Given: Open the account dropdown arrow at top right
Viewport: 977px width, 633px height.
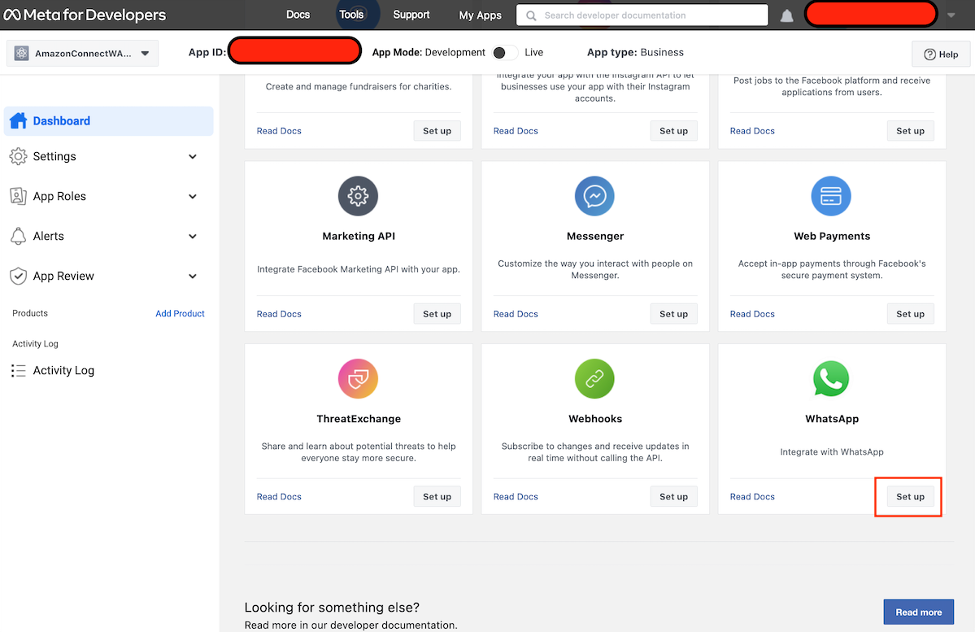Looking at the screenshot, I should click(x=951, y=16).
